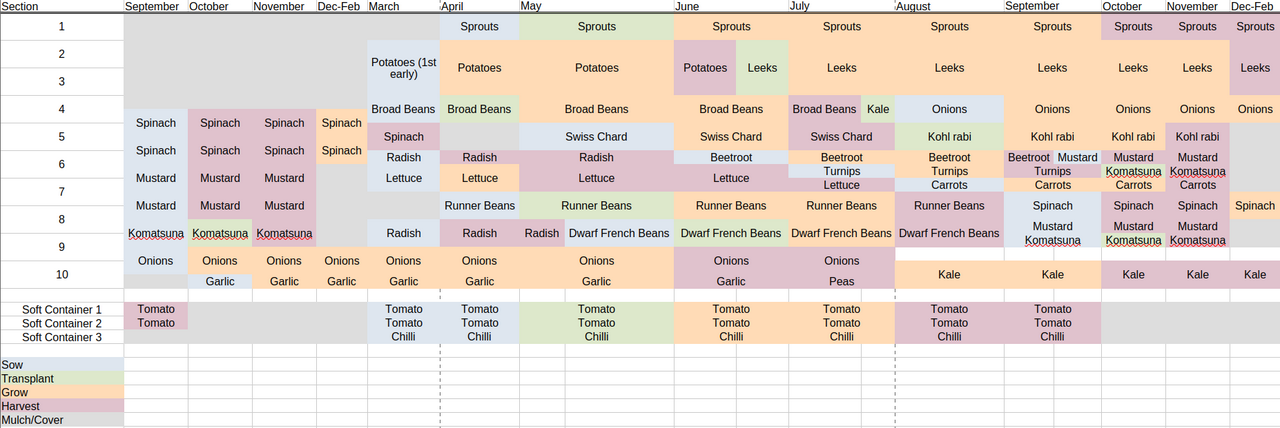
Task: Click the green Kale cell in July
Action: (x=877, y=109)
